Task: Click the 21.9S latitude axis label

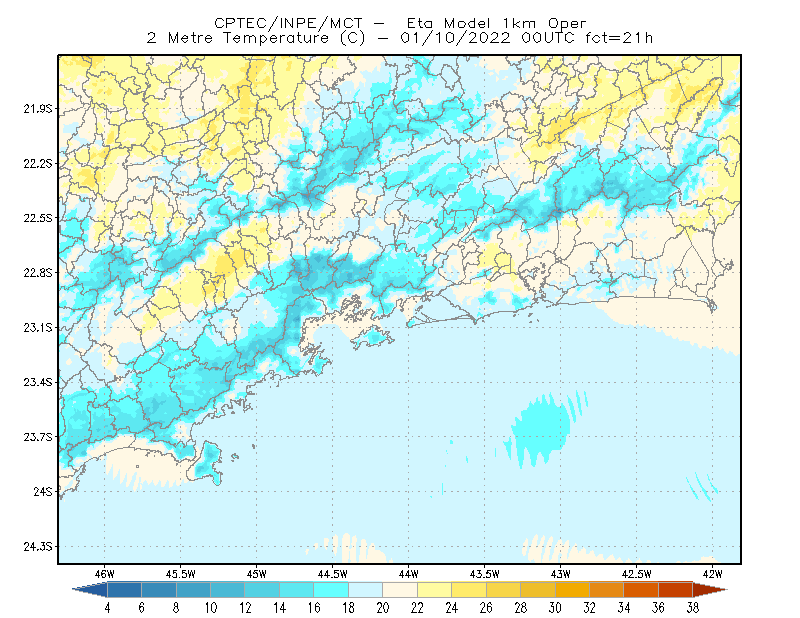Action: tap(38, 109)
